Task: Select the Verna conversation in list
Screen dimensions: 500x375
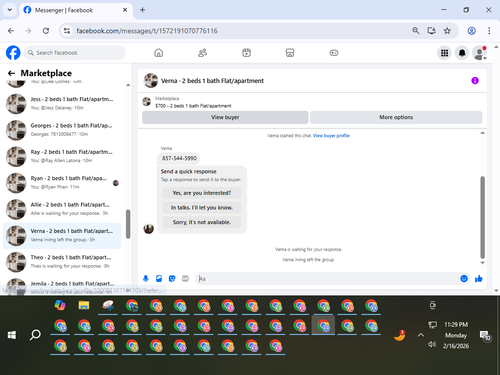Action: (62, 235)
